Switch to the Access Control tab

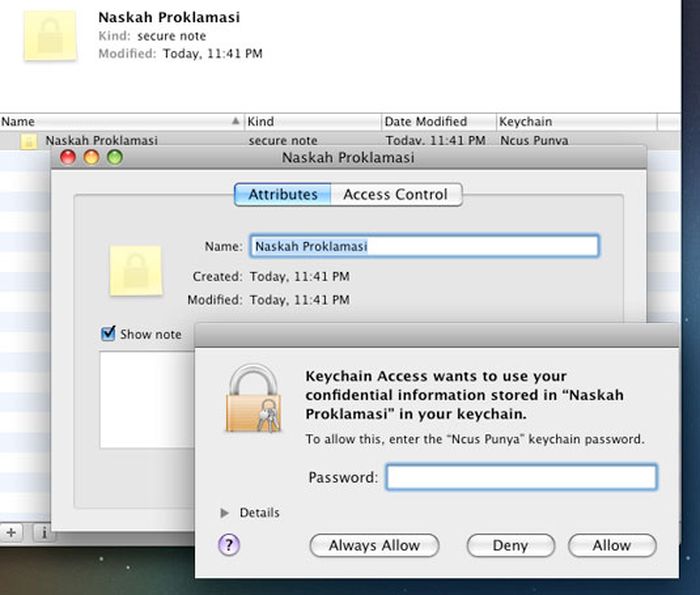(396, 195)
